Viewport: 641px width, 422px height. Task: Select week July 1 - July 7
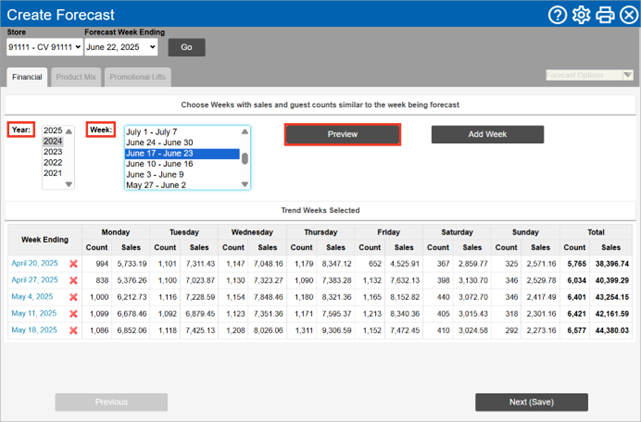(x=182, y=132)
